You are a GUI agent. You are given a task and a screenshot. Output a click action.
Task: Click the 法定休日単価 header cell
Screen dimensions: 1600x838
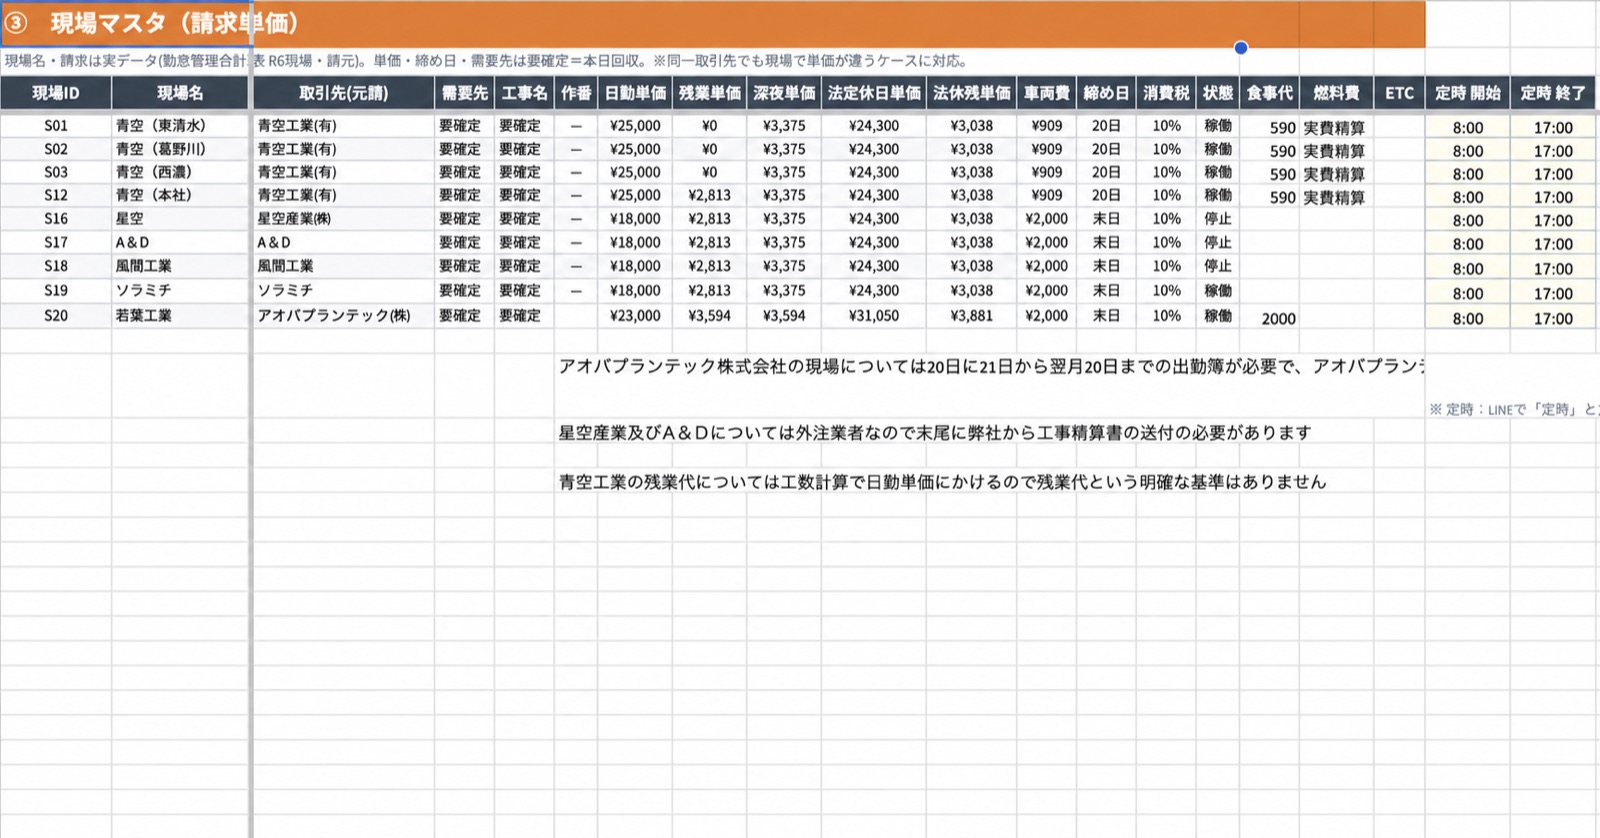click(874, 93)
